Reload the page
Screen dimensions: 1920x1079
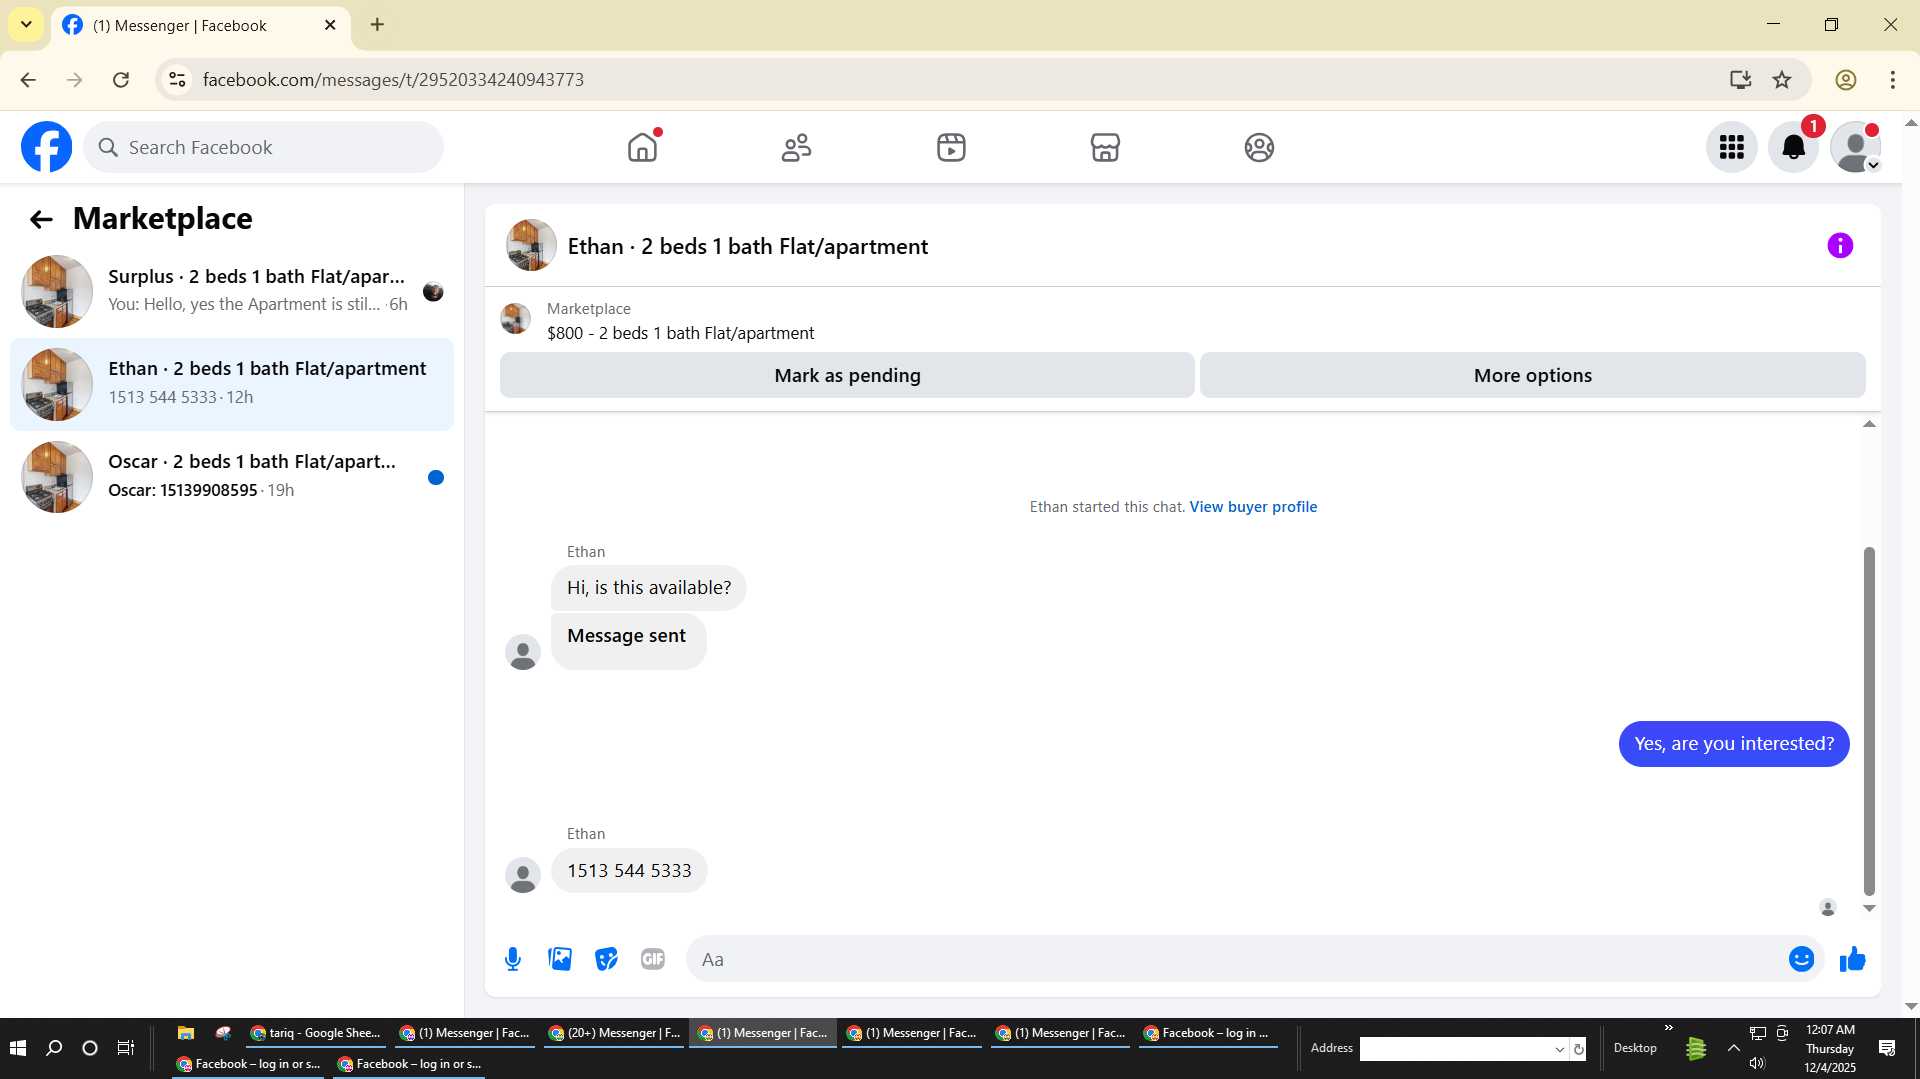tap(121, 80)
